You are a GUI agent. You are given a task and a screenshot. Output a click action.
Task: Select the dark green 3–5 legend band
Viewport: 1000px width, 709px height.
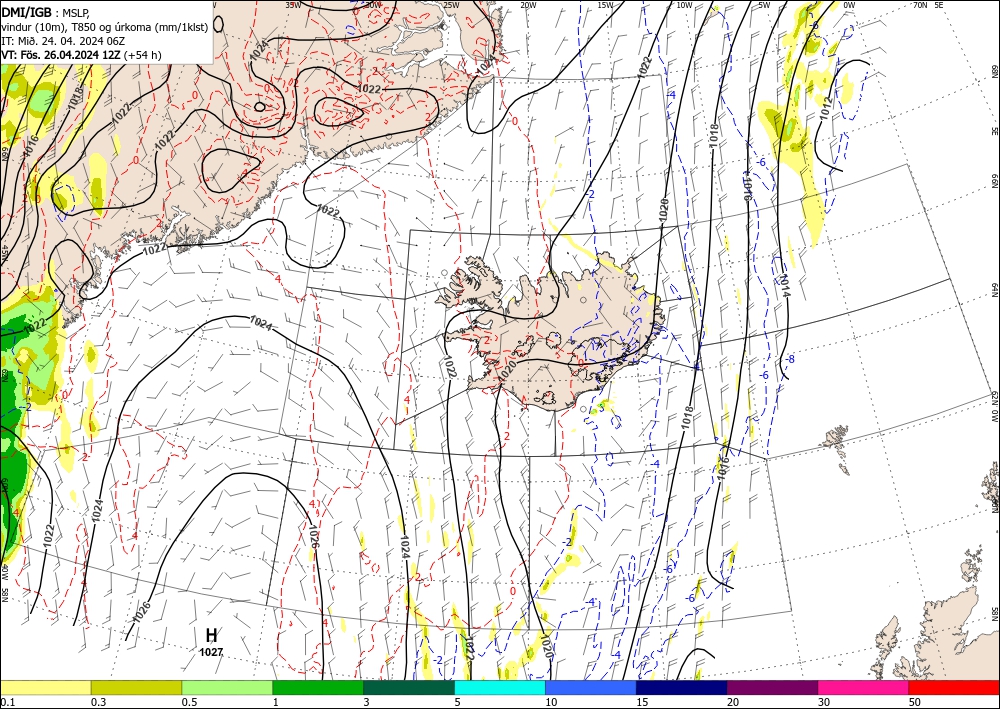pyautogui.click(x=409, y=687)
